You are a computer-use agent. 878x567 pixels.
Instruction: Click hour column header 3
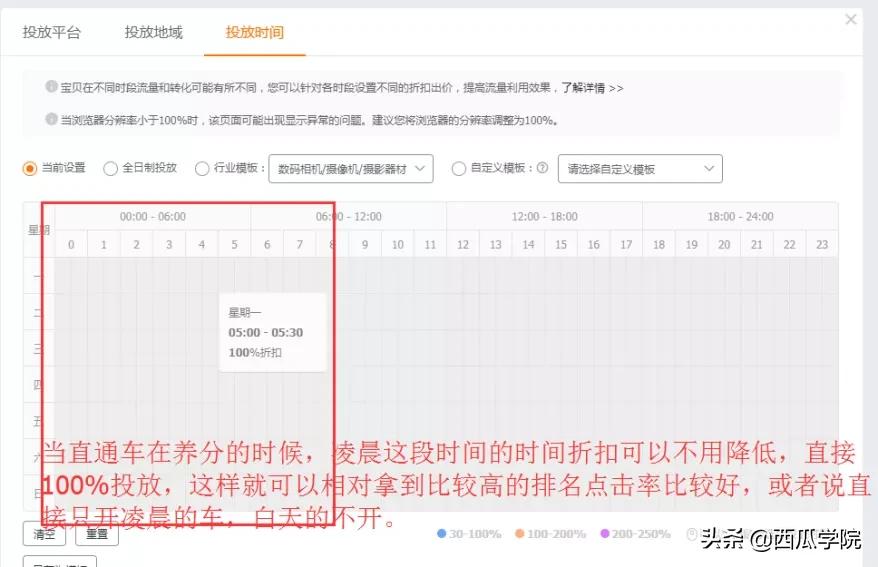[x=169, y=245]
